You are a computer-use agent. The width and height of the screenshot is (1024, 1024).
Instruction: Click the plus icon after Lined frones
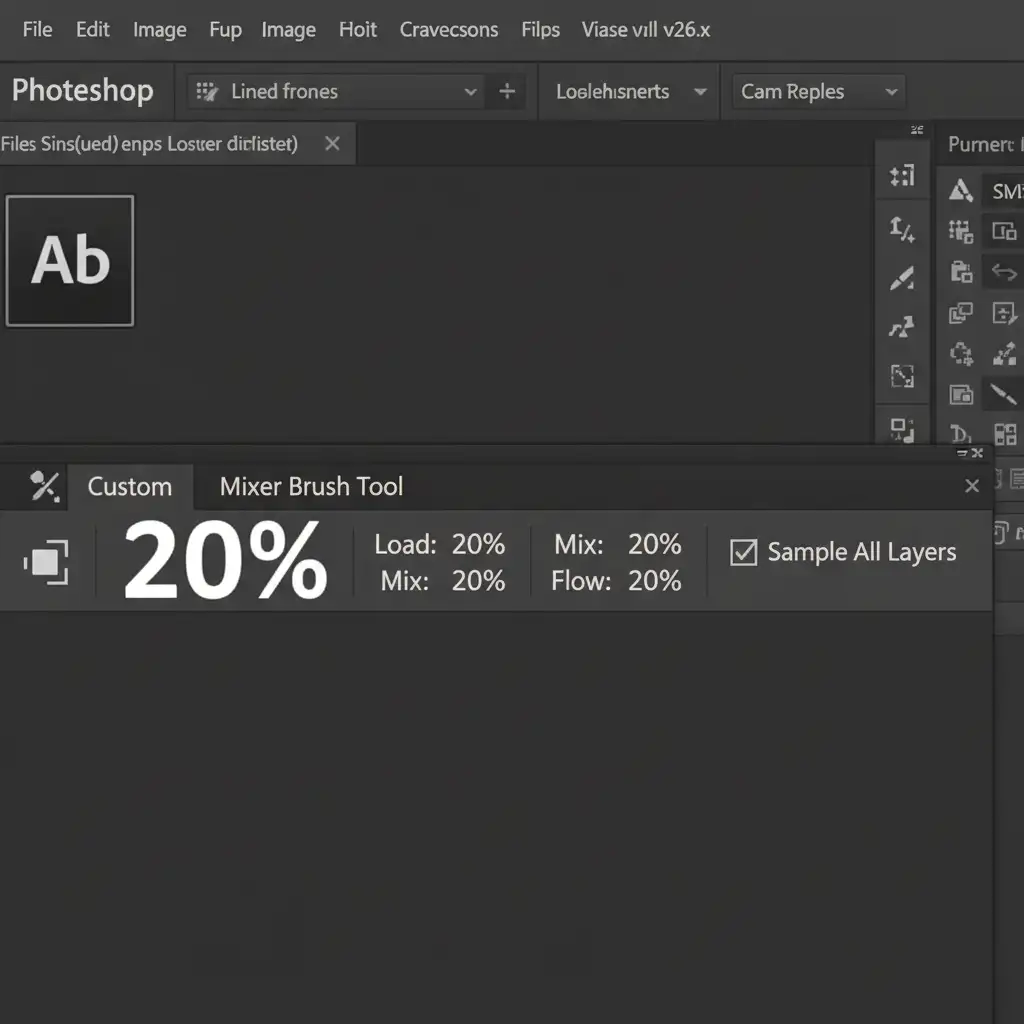coord(507,92)
